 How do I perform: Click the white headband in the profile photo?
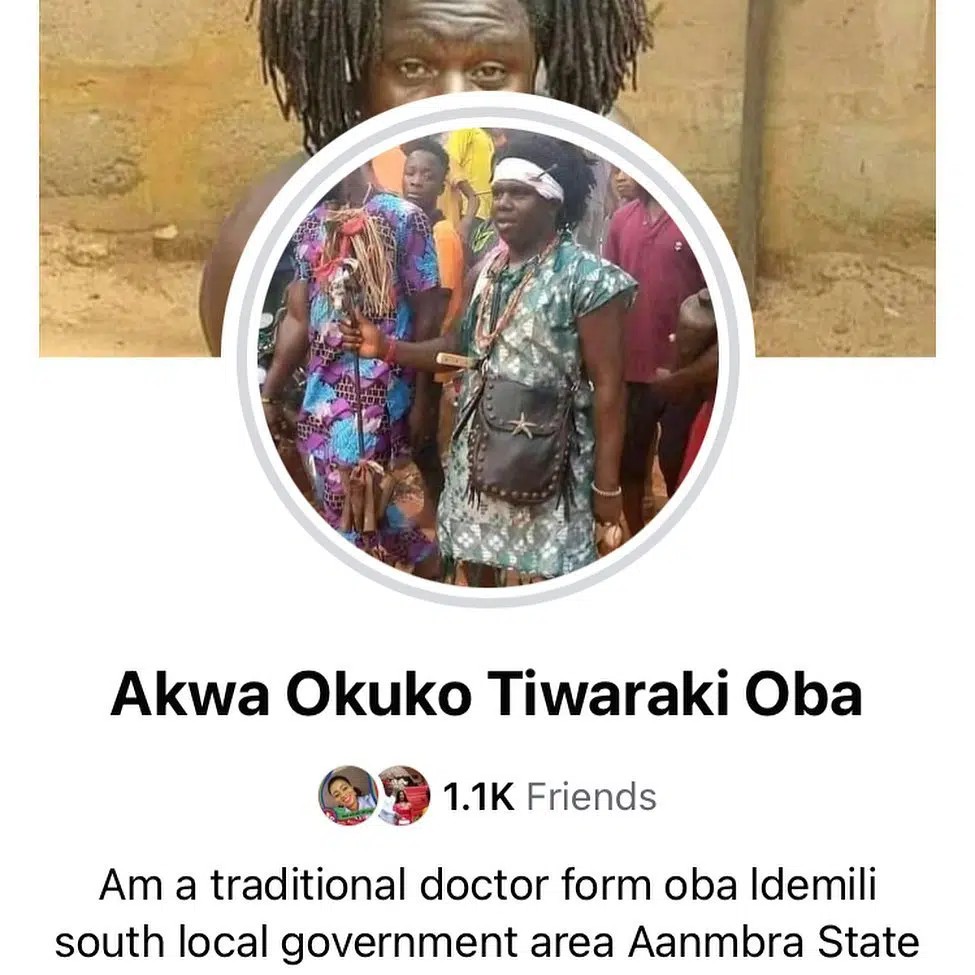click(x=529, y=177)
